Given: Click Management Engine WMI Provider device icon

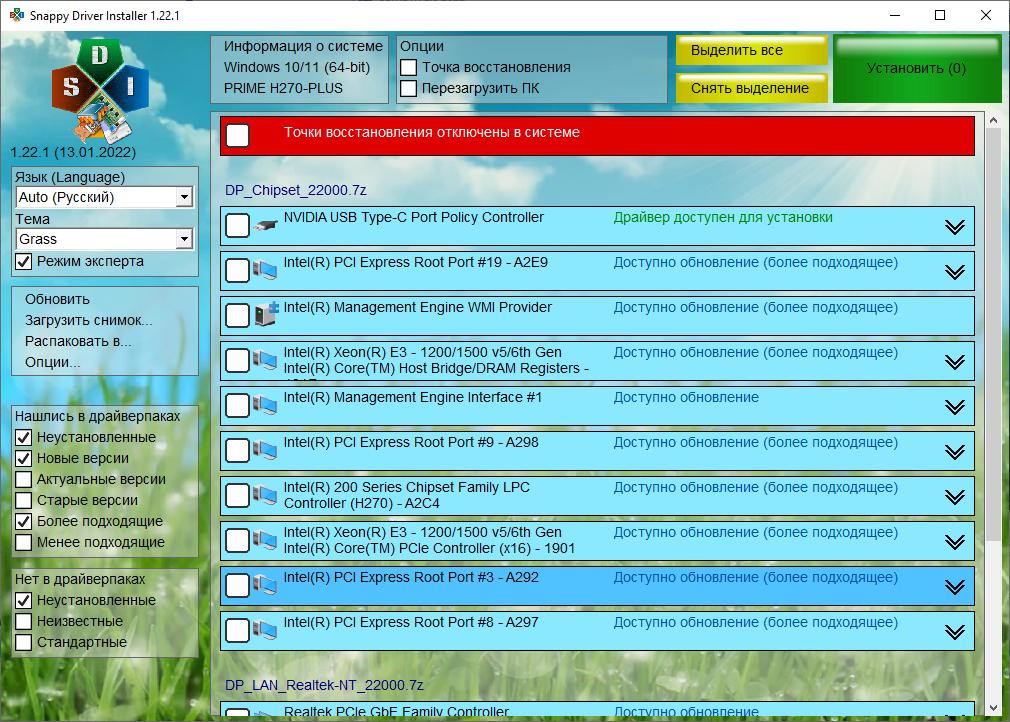Looking at the screenshot, I should [265, 314].
